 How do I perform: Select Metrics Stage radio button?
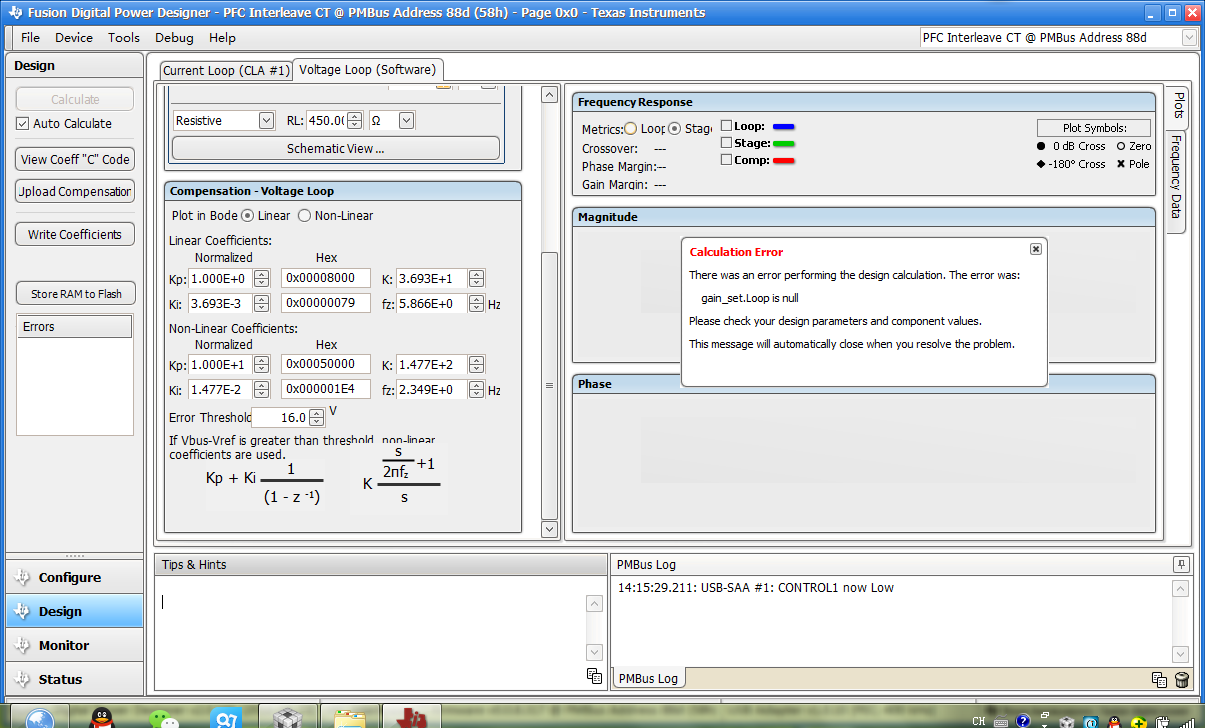(x=675, y=129)
